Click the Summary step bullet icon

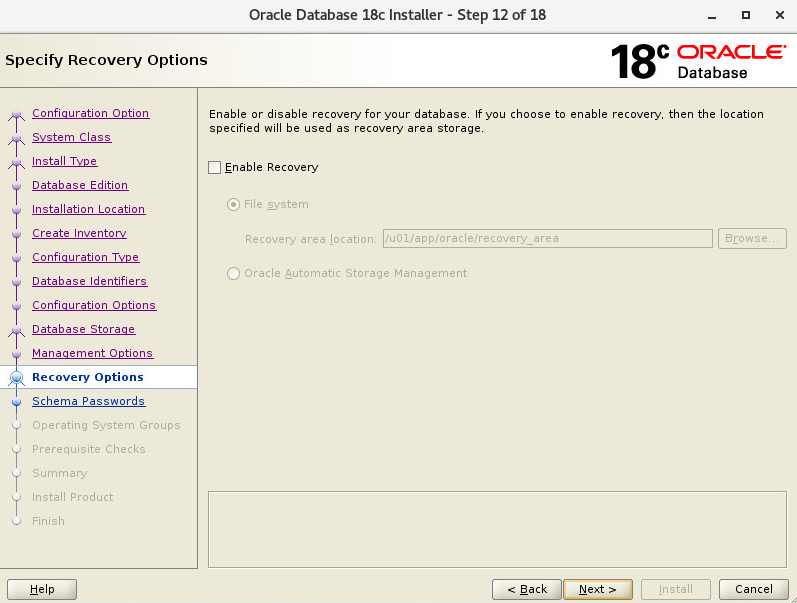(16, 473)
